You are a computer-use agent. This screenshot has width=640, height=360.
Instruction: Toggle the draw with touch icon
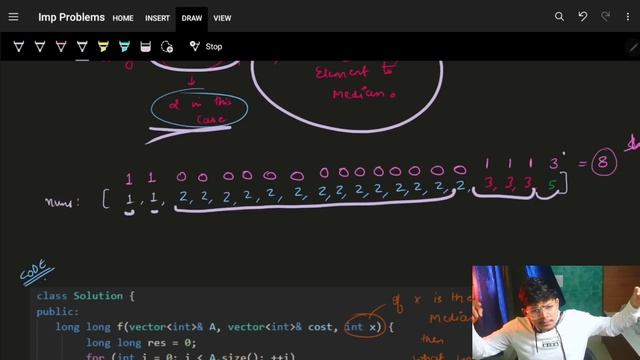click(x=195, y=46)
